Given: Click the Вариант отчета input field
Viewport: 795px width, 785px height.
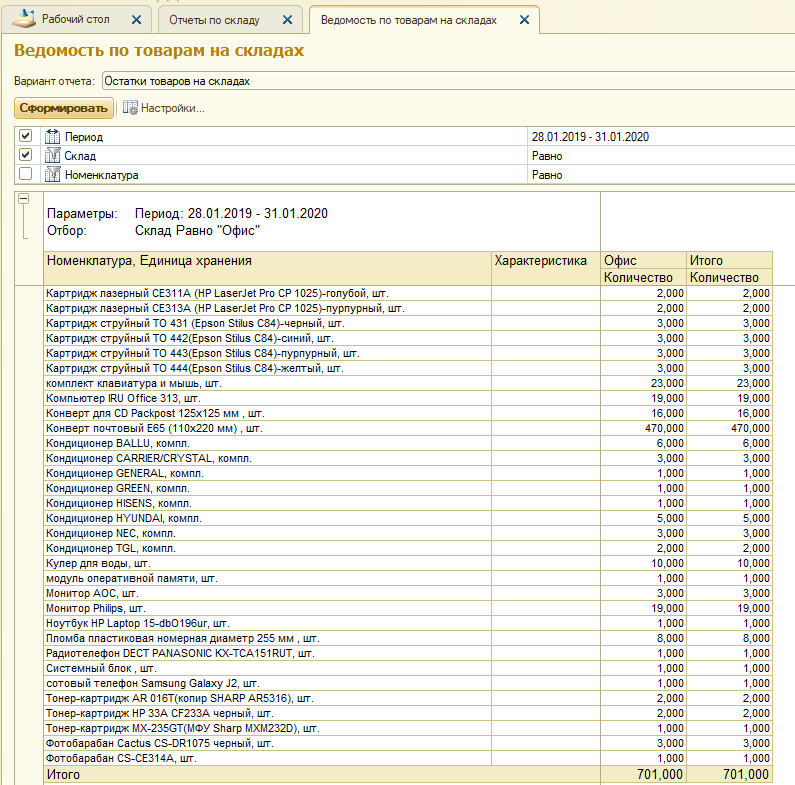Looking at the screenshot, I should pyautogui.click(x=448, y=81).
